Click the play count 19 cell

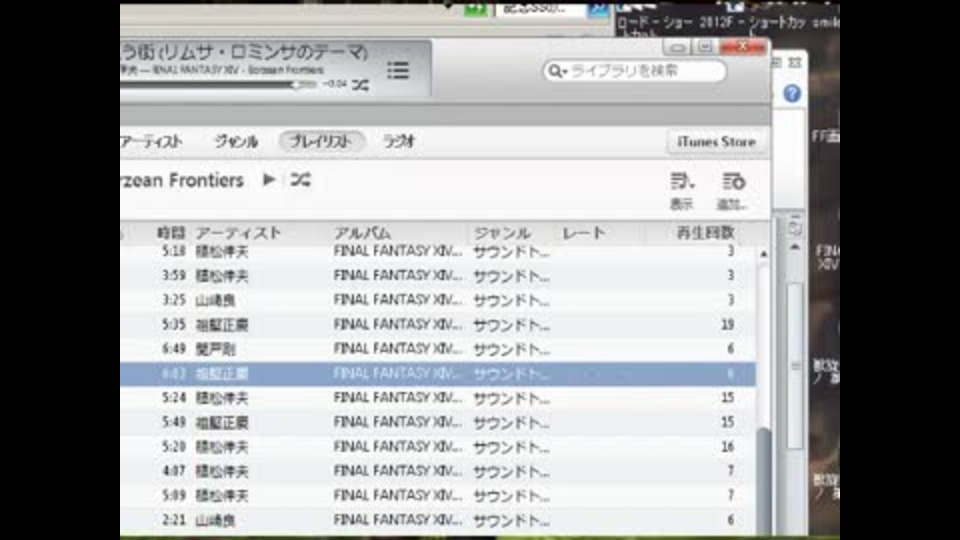click(727, 324)
